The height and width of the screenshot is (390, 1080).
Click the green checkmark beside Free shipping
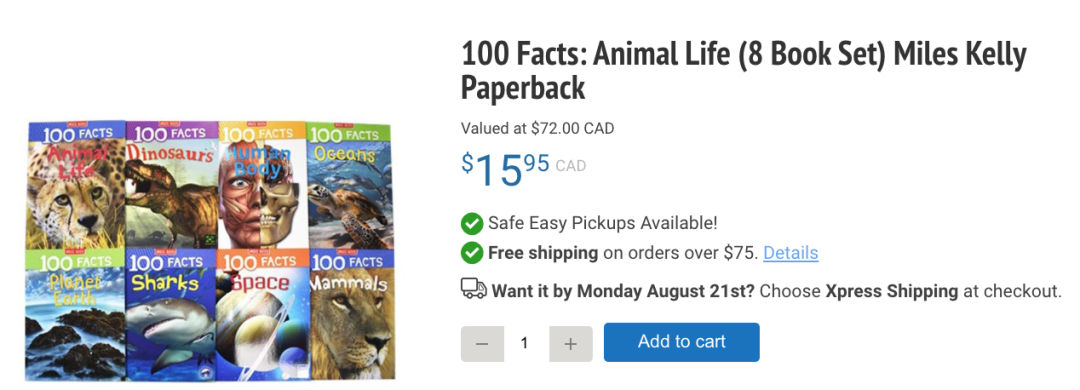click(472, 253)
